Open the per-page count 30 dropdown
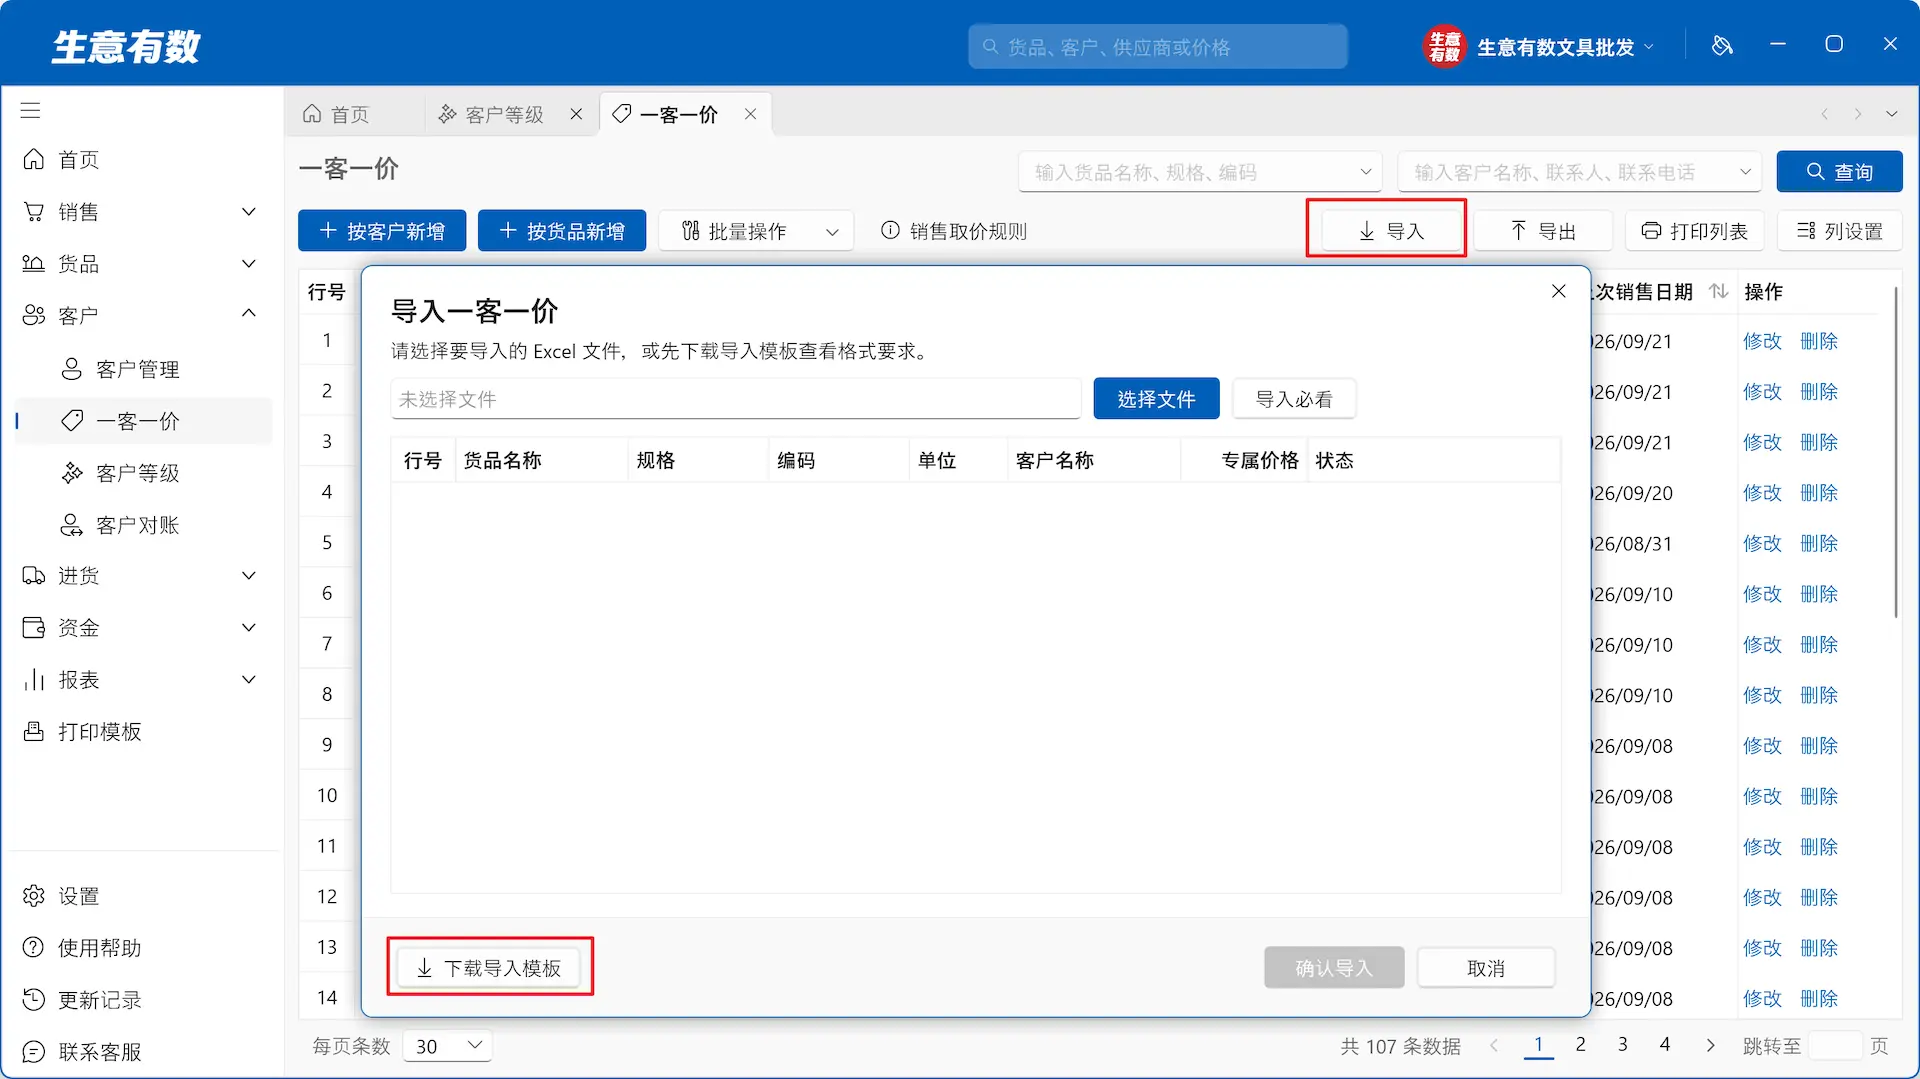This screenshot has width=1920, height=1079. (x=447, y=1046)
